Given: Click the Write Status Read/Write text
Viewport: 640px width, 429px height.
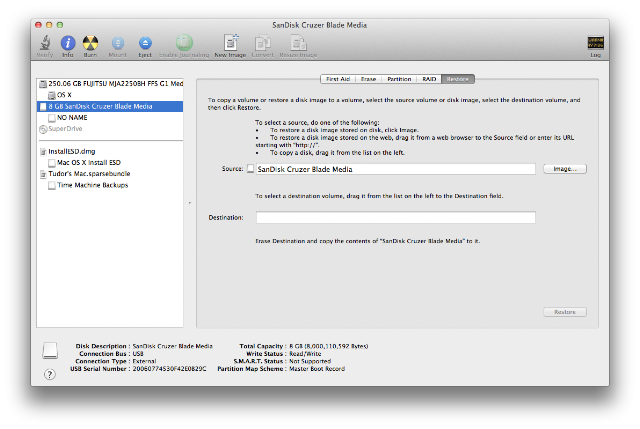Looking at the screenshot, I should tap(305, 353).
